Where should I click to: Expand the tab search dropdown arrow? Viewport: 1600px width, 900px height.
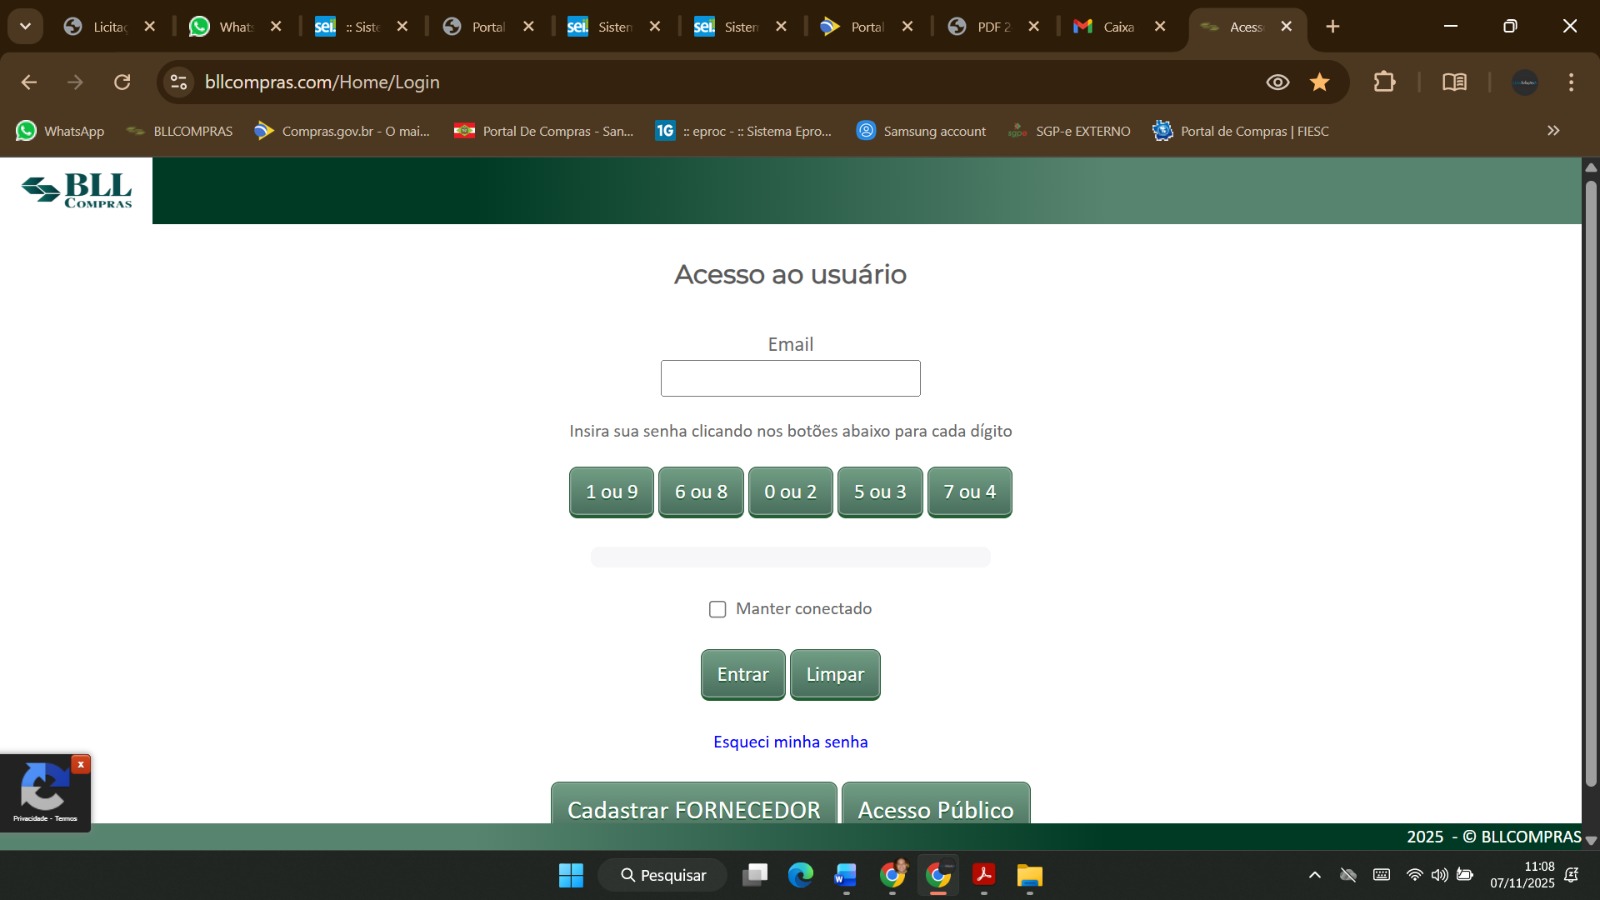coord(25,27)
